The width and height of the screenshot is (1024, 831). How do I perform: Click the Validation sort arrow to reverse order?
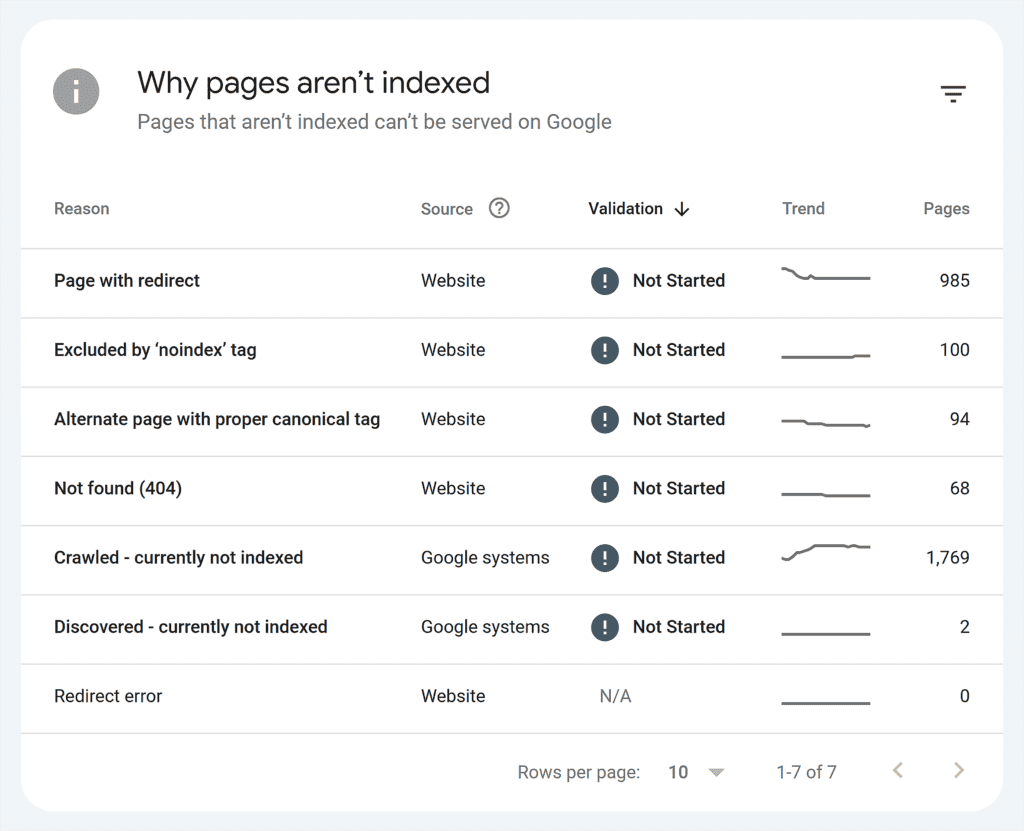682,209
